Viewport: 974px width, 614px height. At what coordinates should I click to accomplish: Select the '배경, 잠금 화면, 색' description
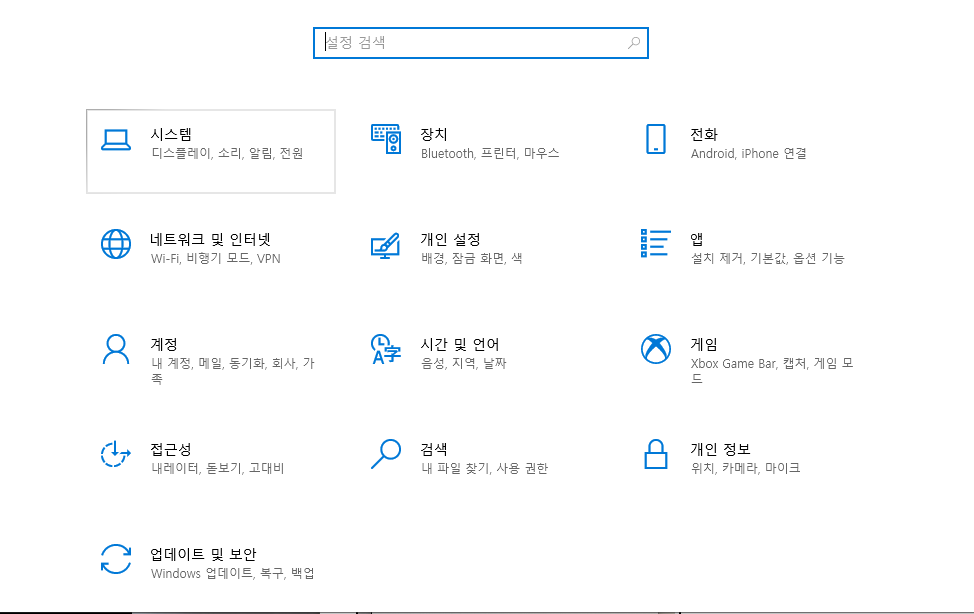(x=471, y=259)
